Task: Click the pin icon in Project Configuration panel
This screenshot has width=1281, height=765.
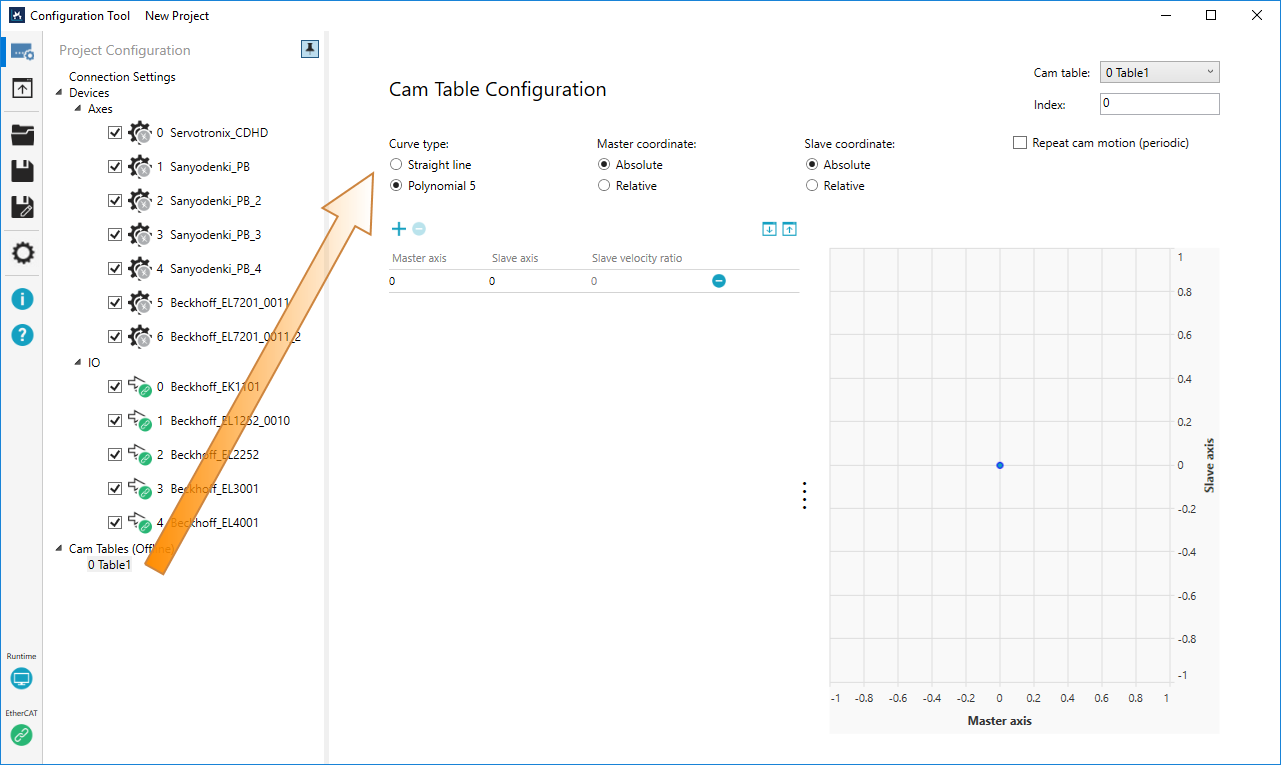Action: click(x=310, y=49)
